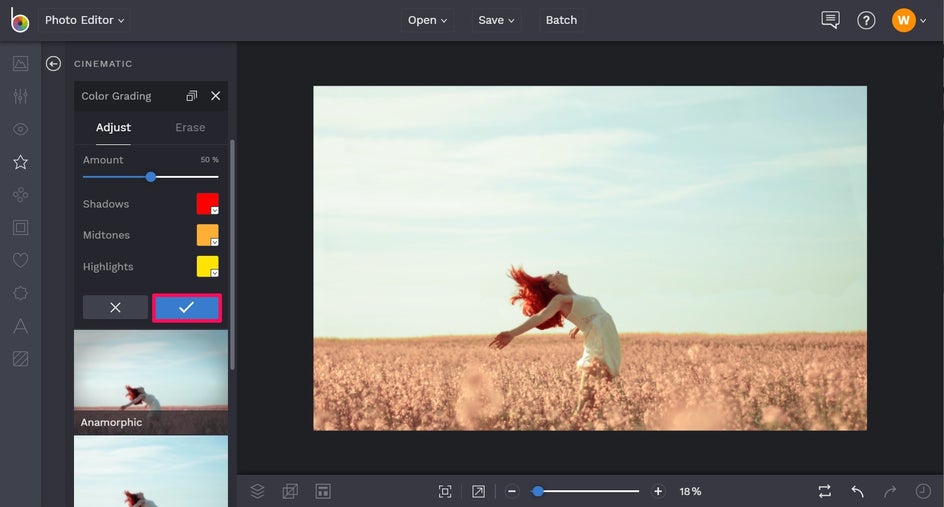Open the Open dropdown menu
This screenshot has height=507, width=944.
pyautogui.click(x=427, y=20)
